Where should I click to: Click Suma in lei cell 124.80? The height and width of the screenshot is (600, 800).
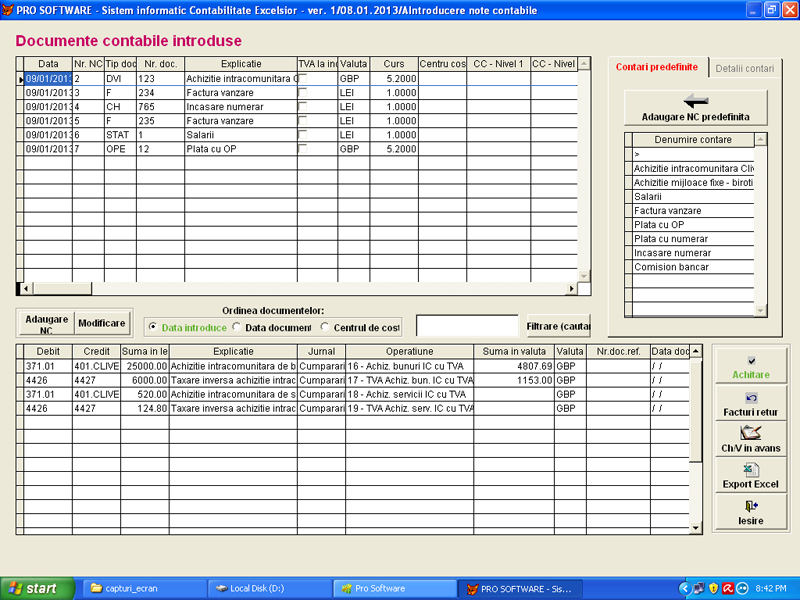[x=145, y=408]
